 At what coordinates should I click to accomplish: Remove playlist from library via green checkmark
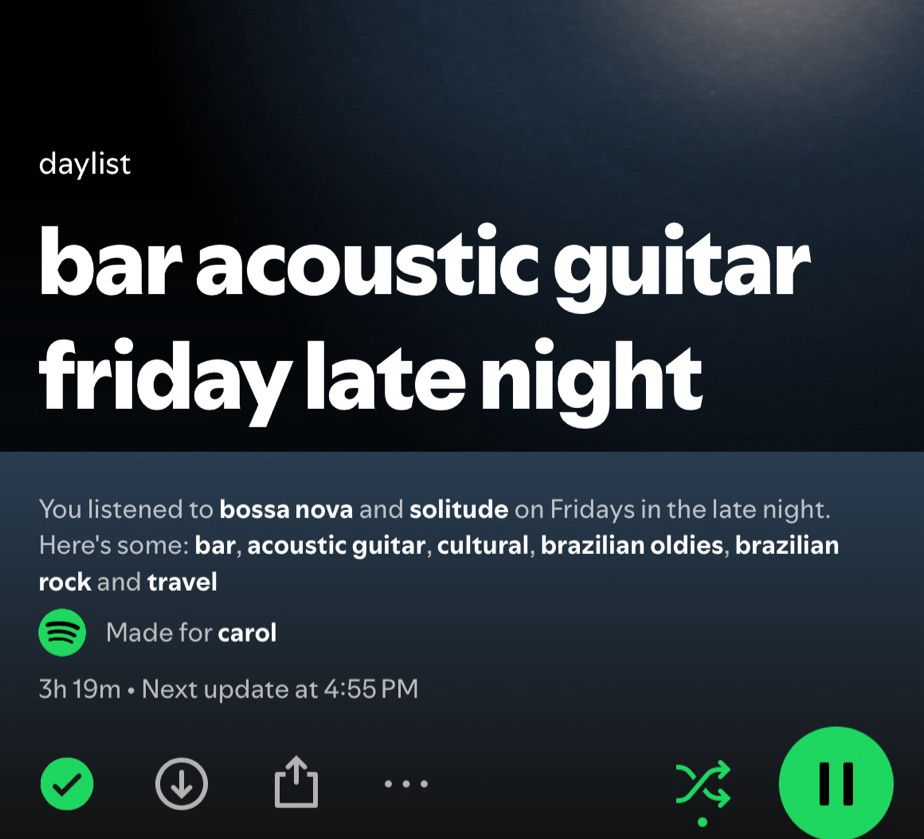[67, 784]
